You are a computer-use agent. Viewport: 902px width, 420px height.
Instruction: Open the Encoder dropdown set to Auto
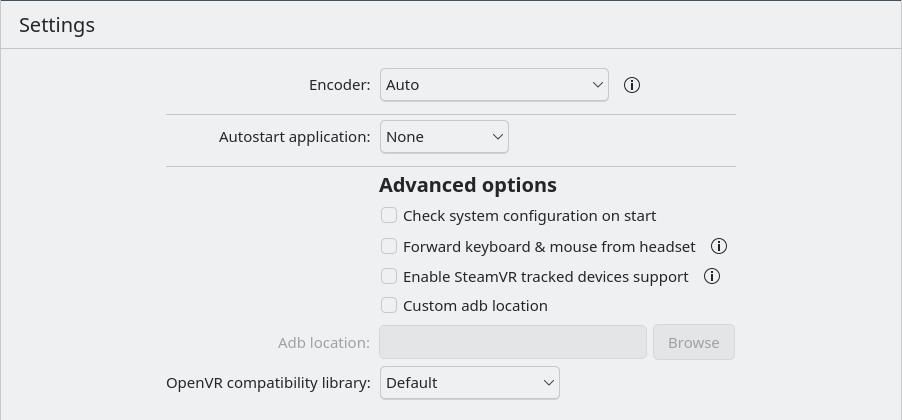click(494, 85)
